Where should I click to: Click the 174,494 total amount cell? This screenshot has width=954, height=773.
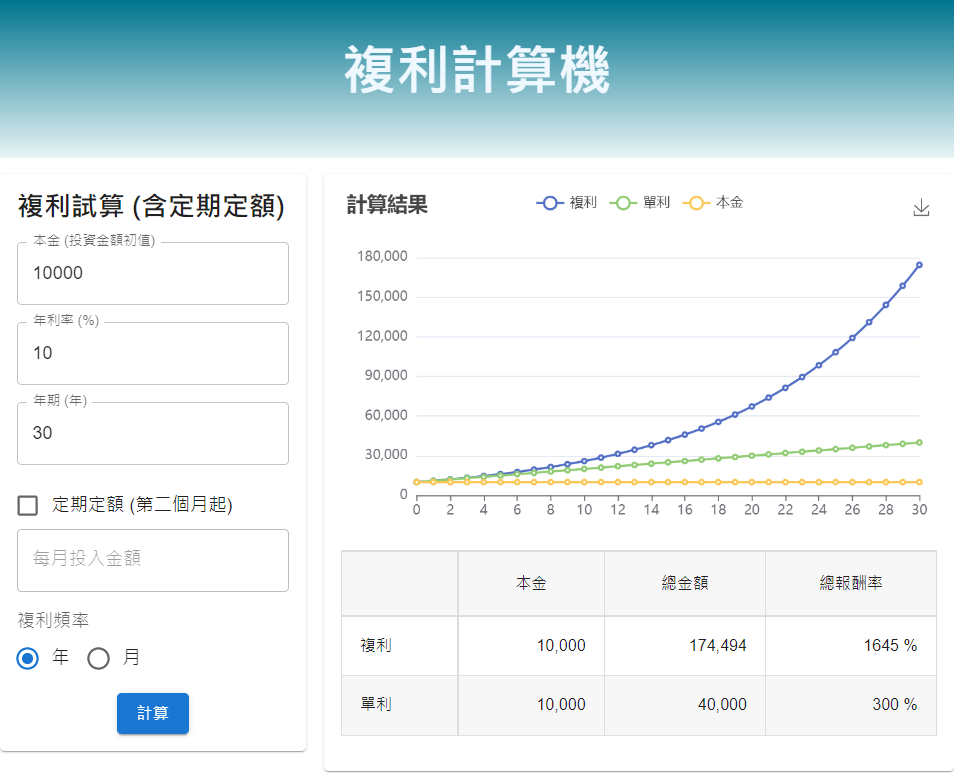point(684,645)
